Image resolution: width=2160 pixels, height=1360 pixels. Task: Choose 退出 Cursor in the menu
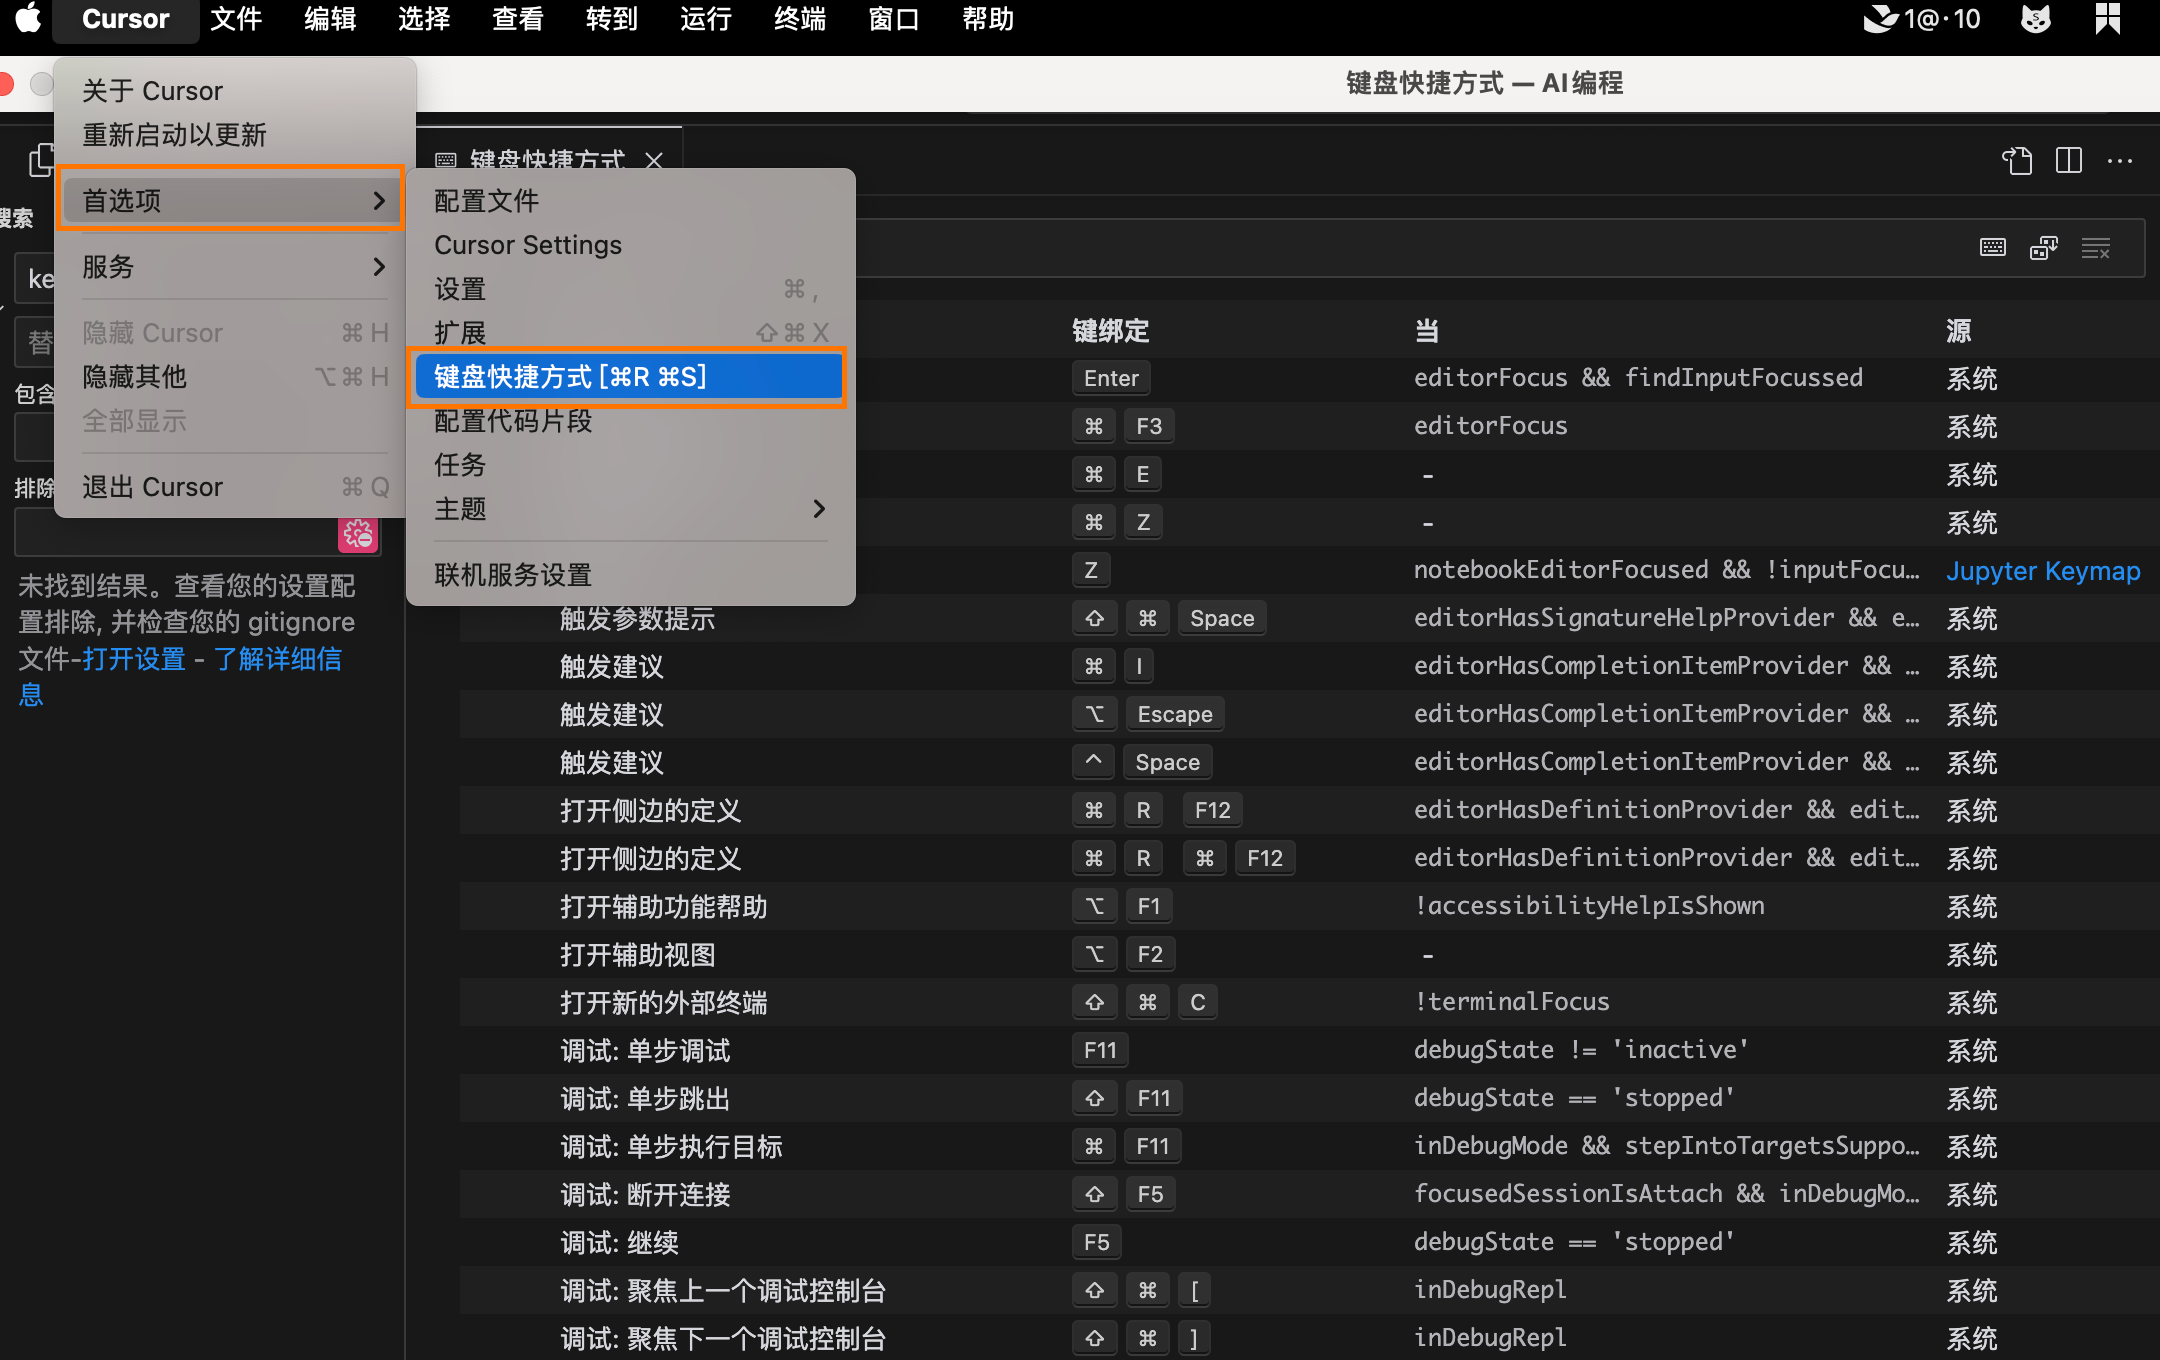(x=152, y=487)
